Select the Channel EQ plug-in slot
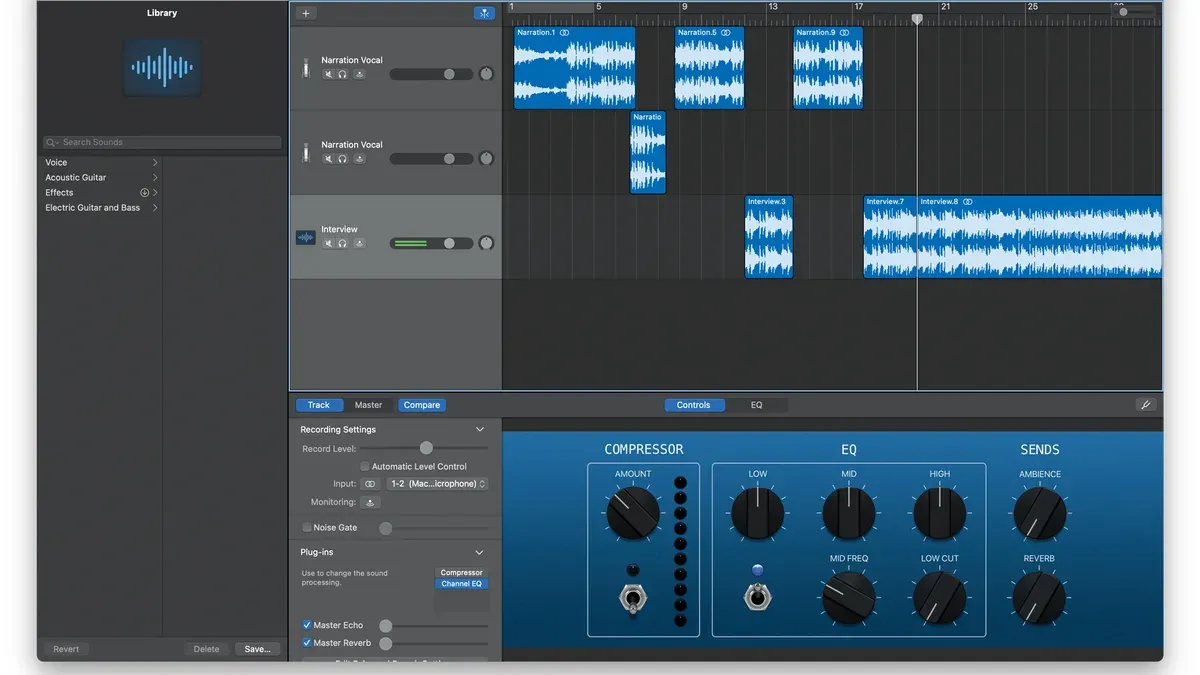Viewport: 1200px width, 675px height. [462, 584]
